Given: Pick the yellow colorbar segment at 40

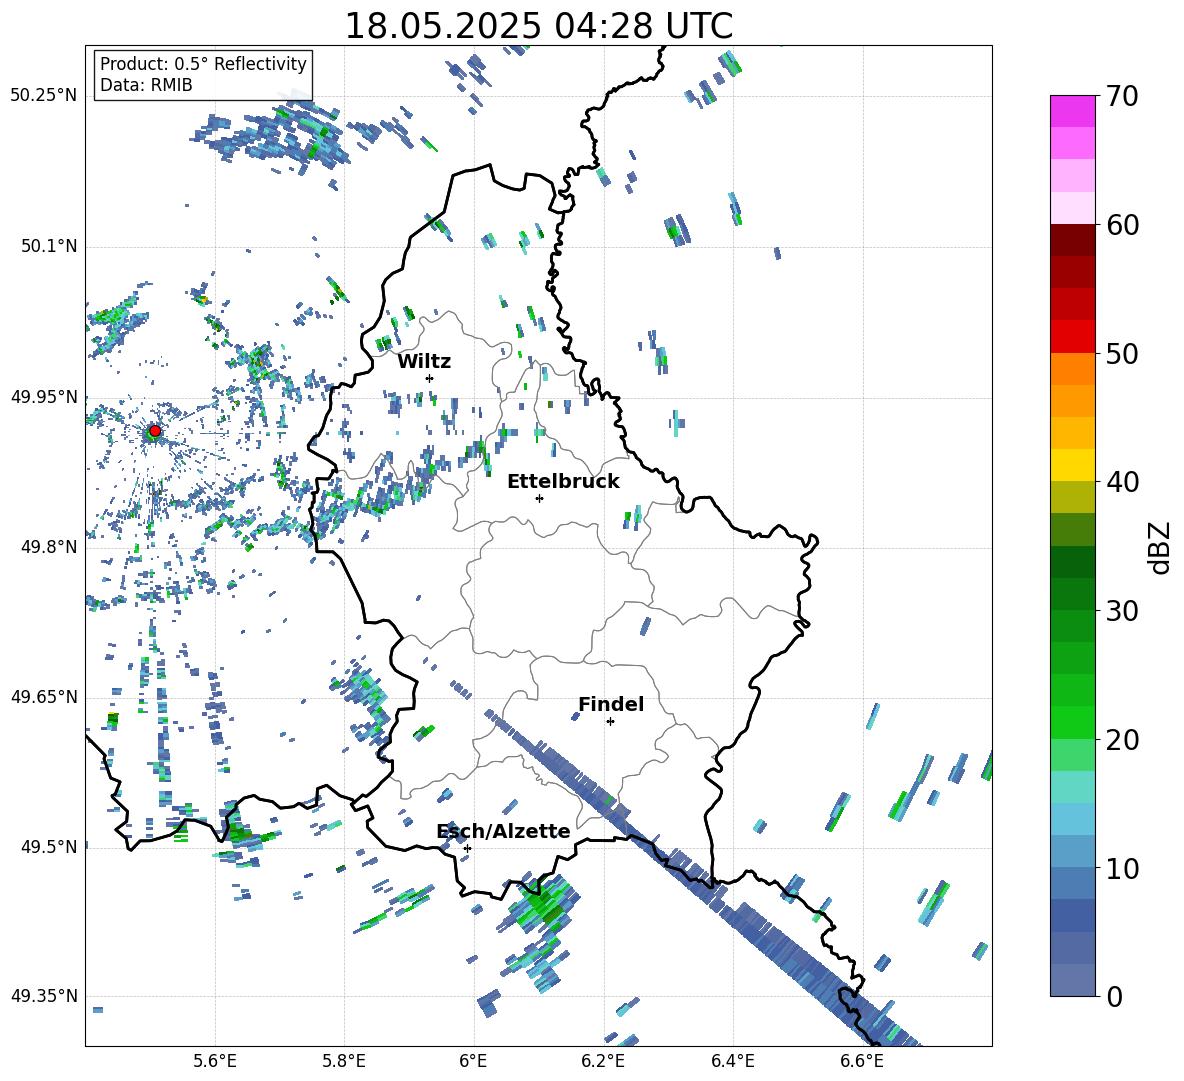Looking at the screenshot, I should (1072, 465).
